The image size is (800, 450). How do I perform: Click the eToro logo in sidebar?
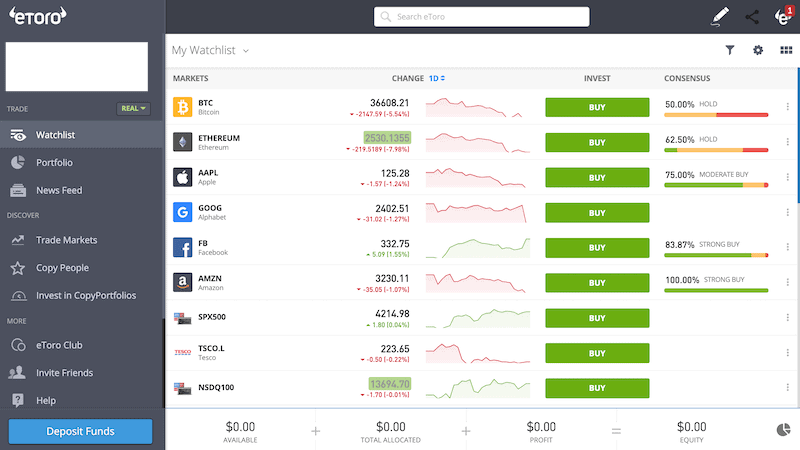[x=37, y=16]
